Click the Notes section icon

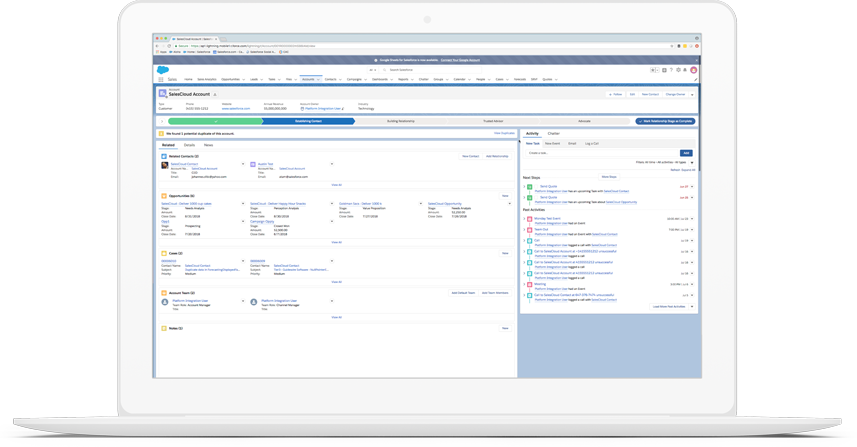(164, 328)
